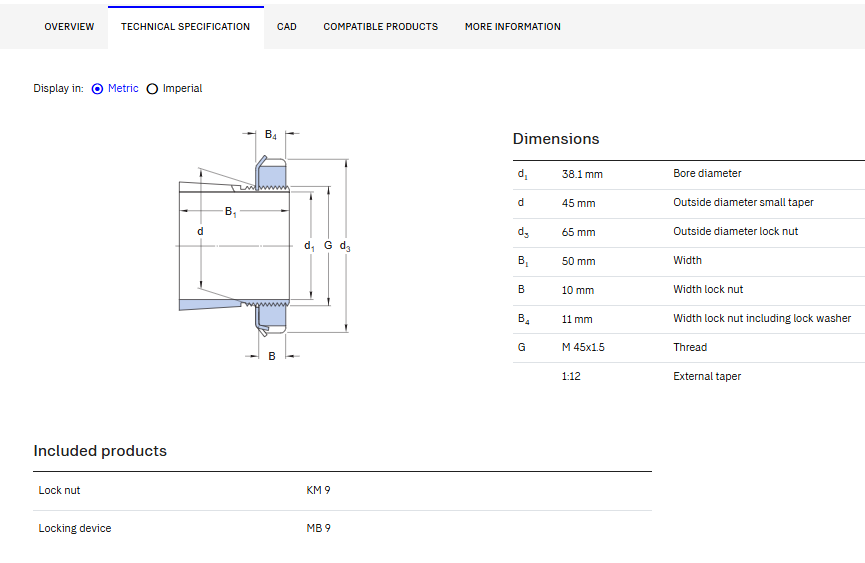Click the '38.1 mm' bore diameter value
865x563 pixels.
click(x=582, y=174)
